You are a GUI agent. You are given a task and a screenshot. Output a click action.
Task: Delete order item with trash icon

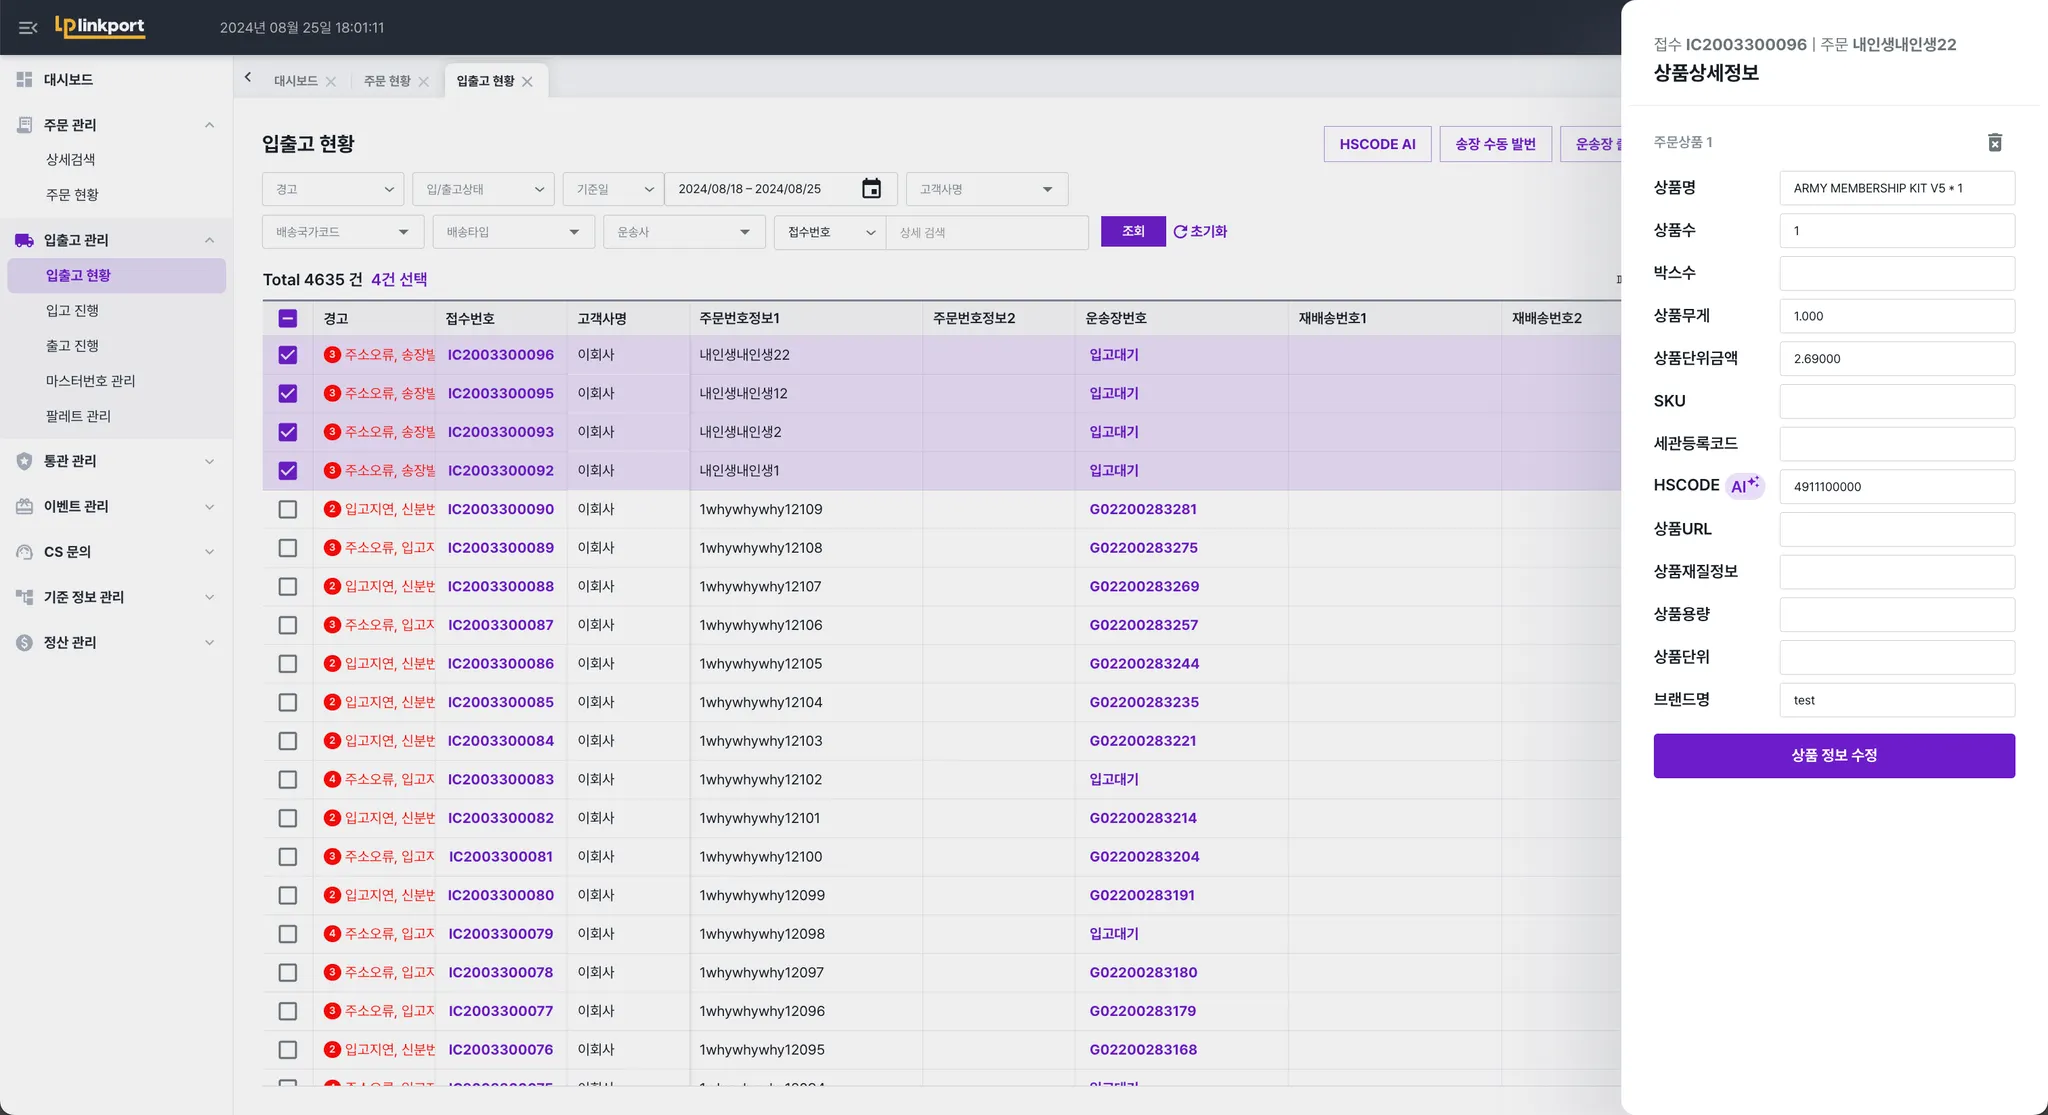pyautogui.click(x=1994, y=143)
